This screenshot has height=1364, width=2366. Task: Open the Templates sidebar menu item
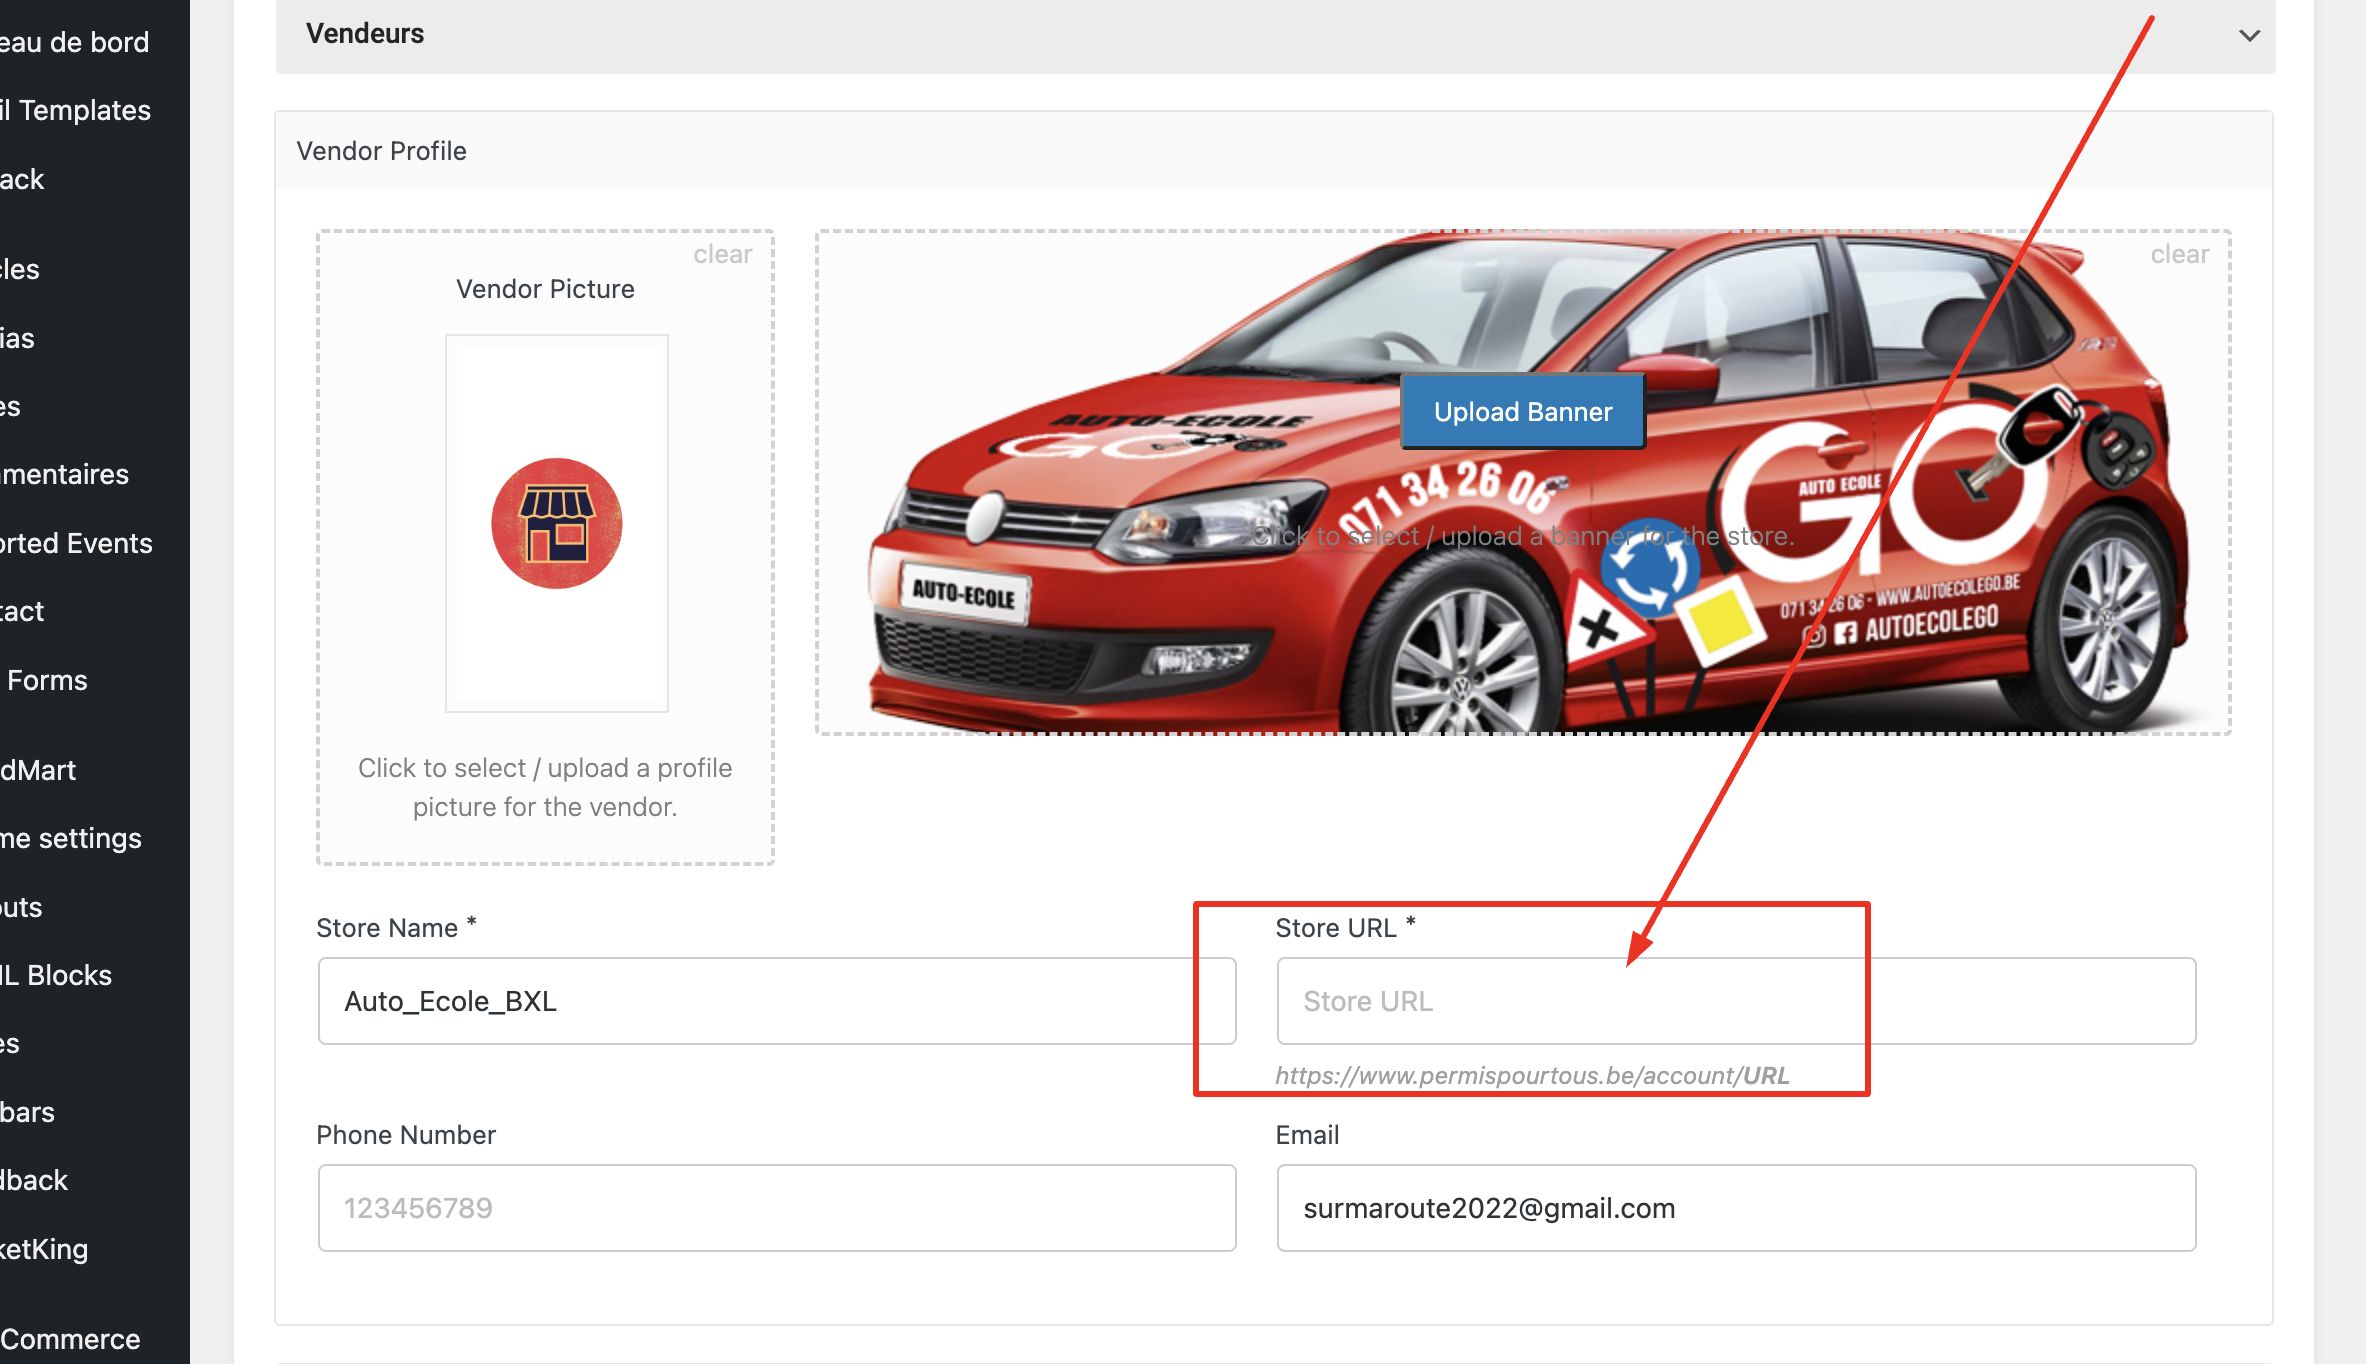76,110
